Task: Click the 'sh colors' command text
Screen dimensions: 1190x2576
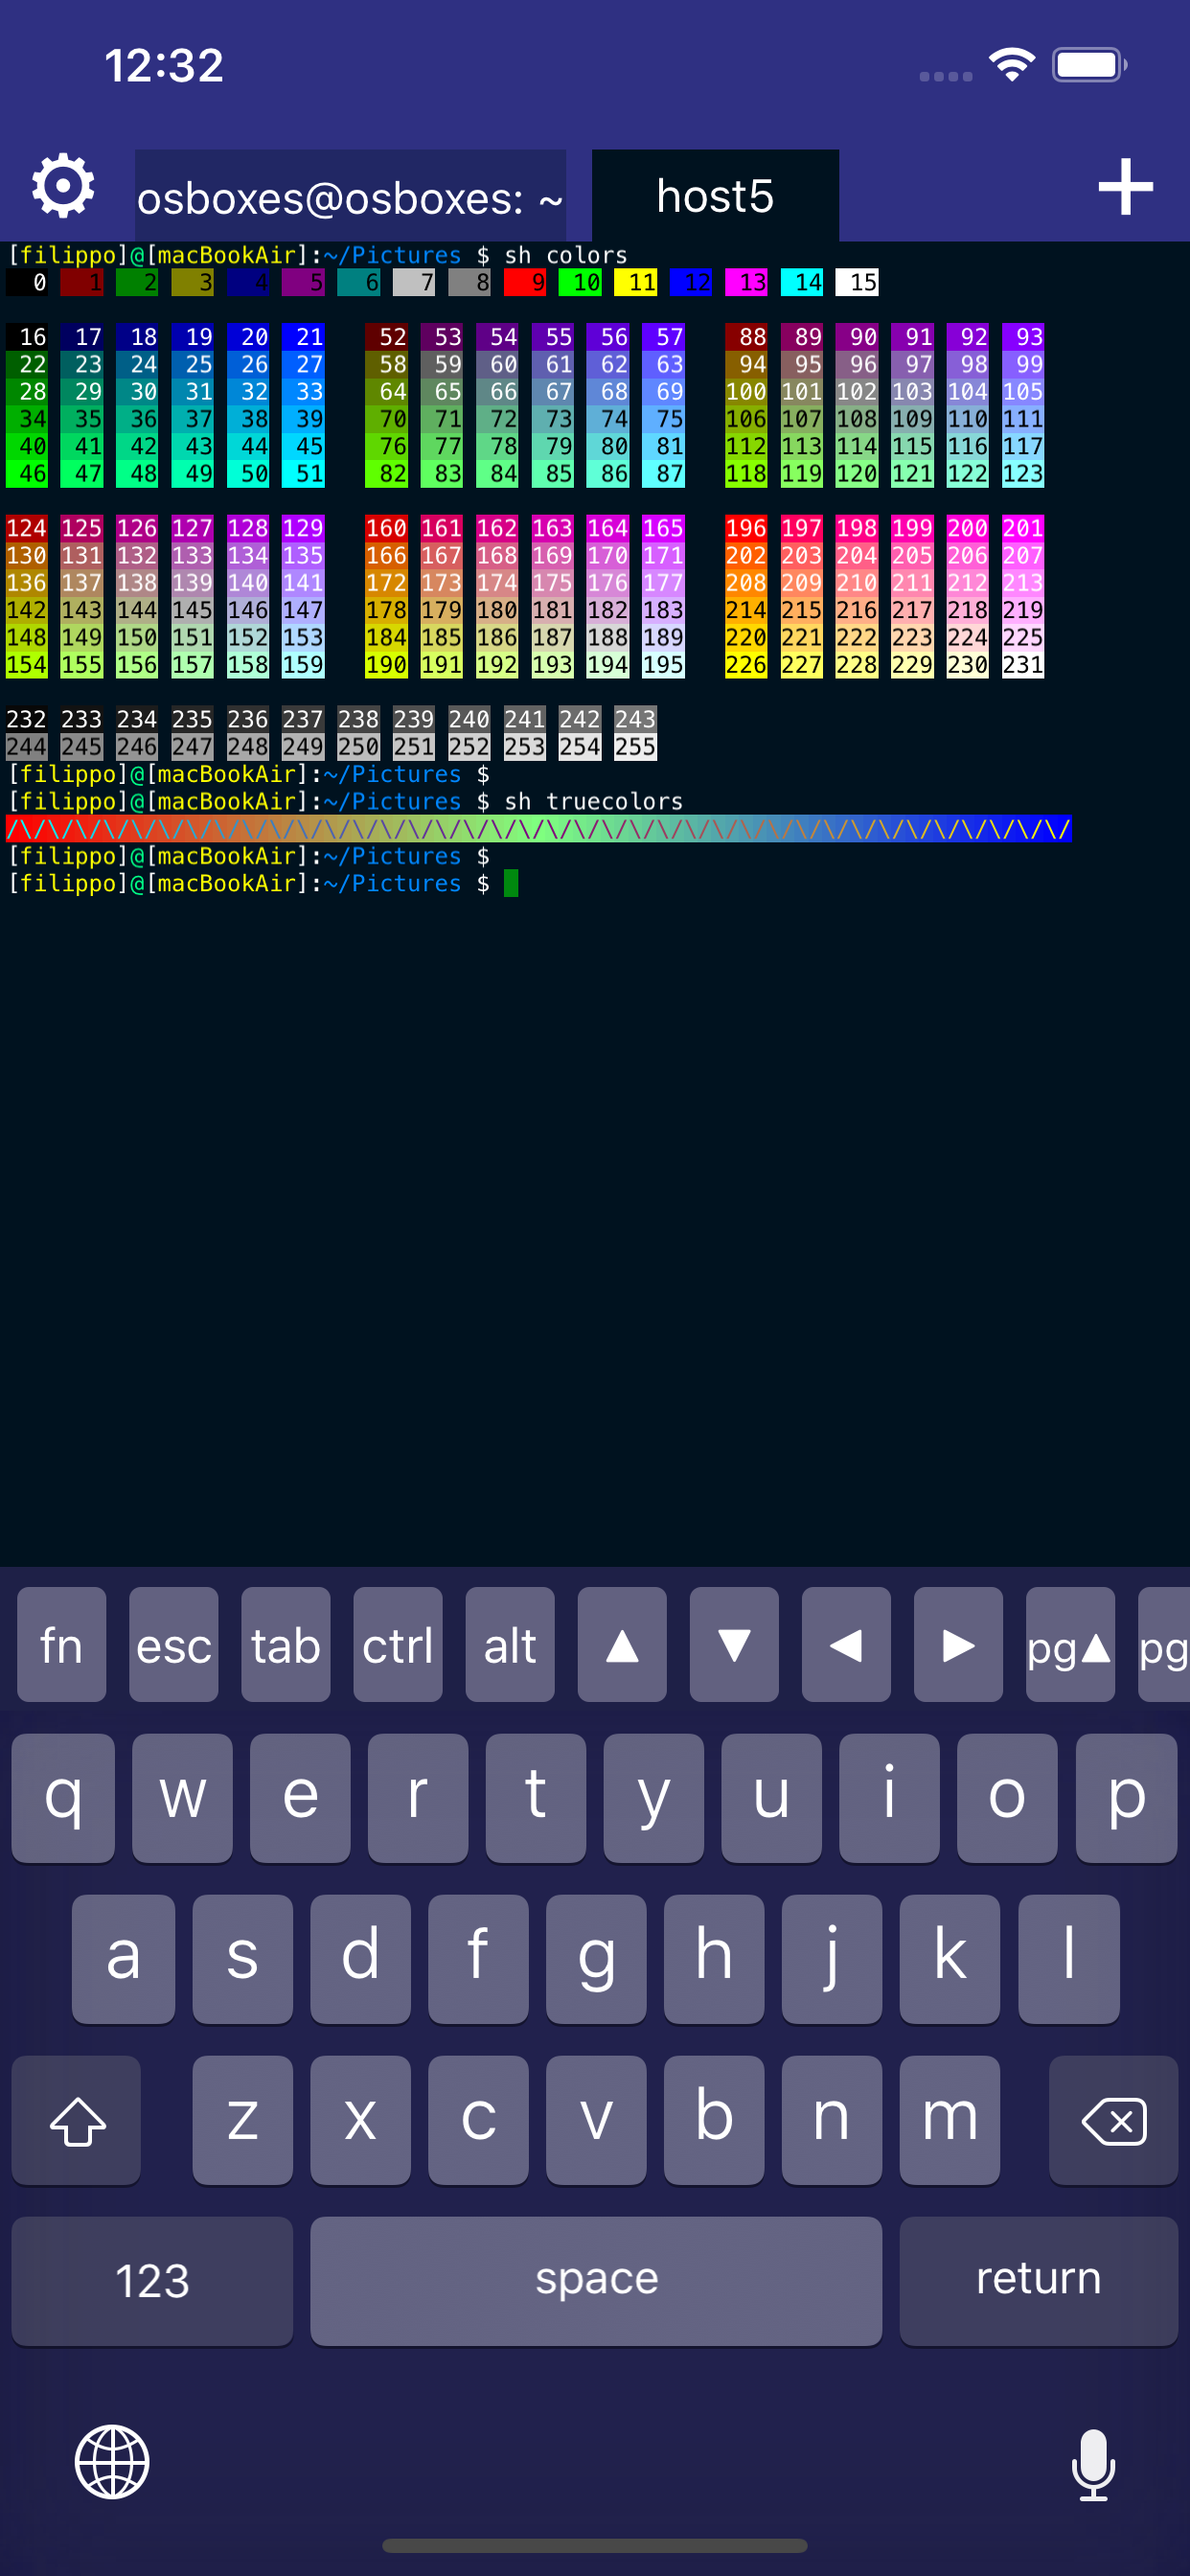Action: 566,256
